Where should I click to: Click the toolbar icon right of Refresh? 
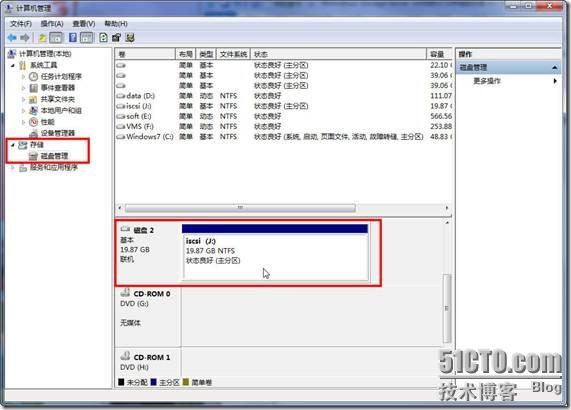tap(117, 38)
